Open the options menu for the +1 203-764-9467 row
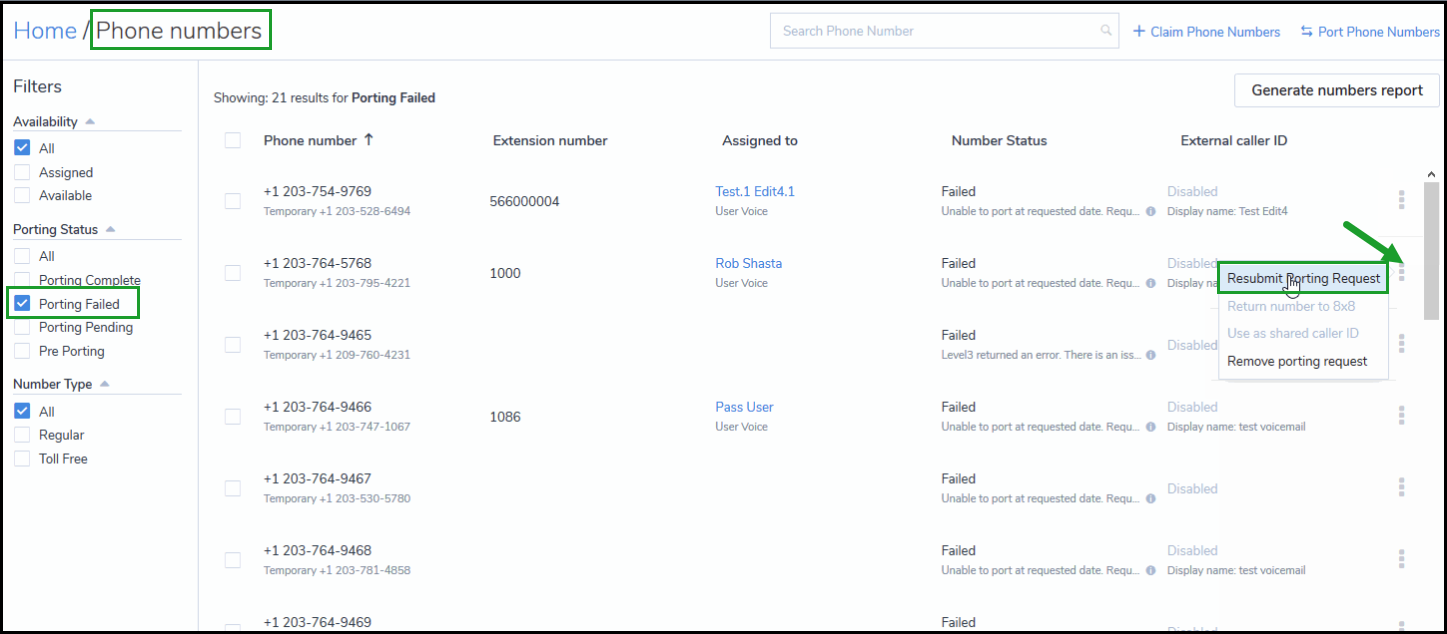The width and height of the screenshot is (1447, 634). tap(1401, 487)
